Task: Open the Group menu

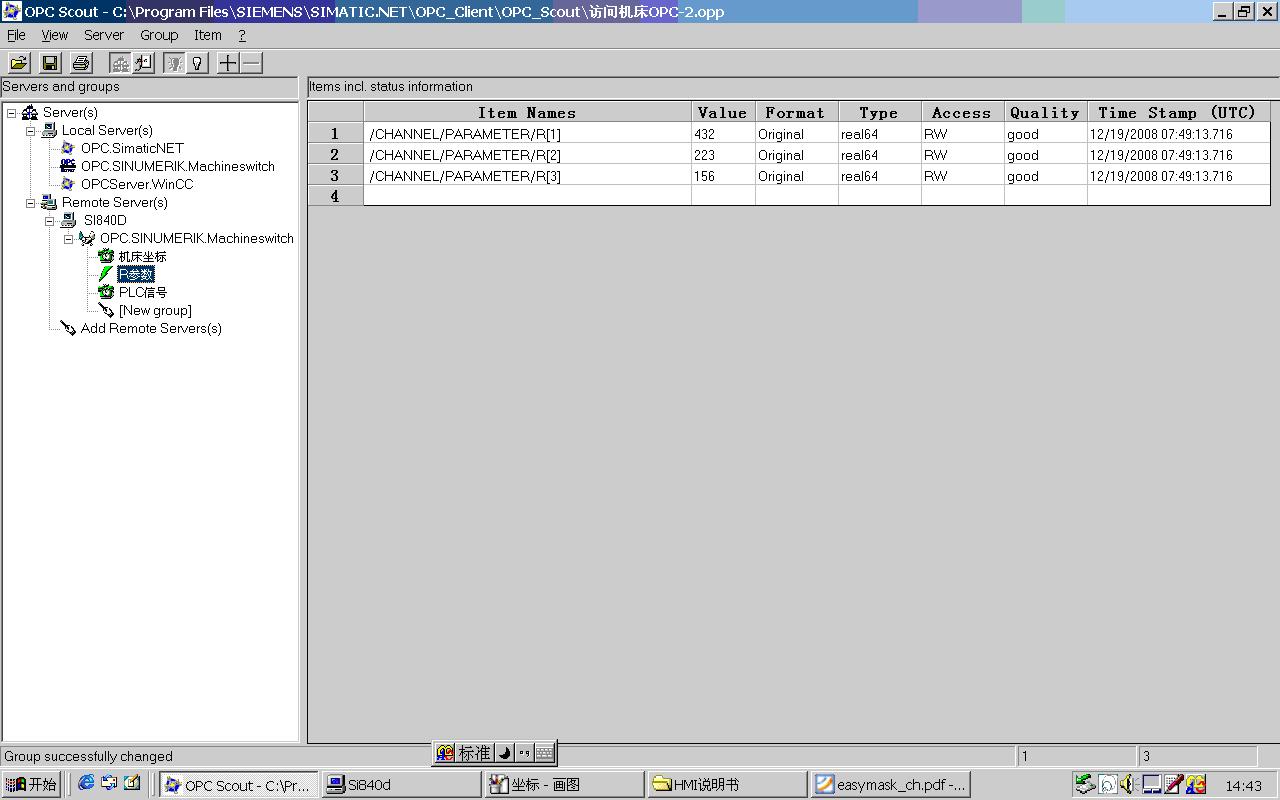Action: (159, 35)
